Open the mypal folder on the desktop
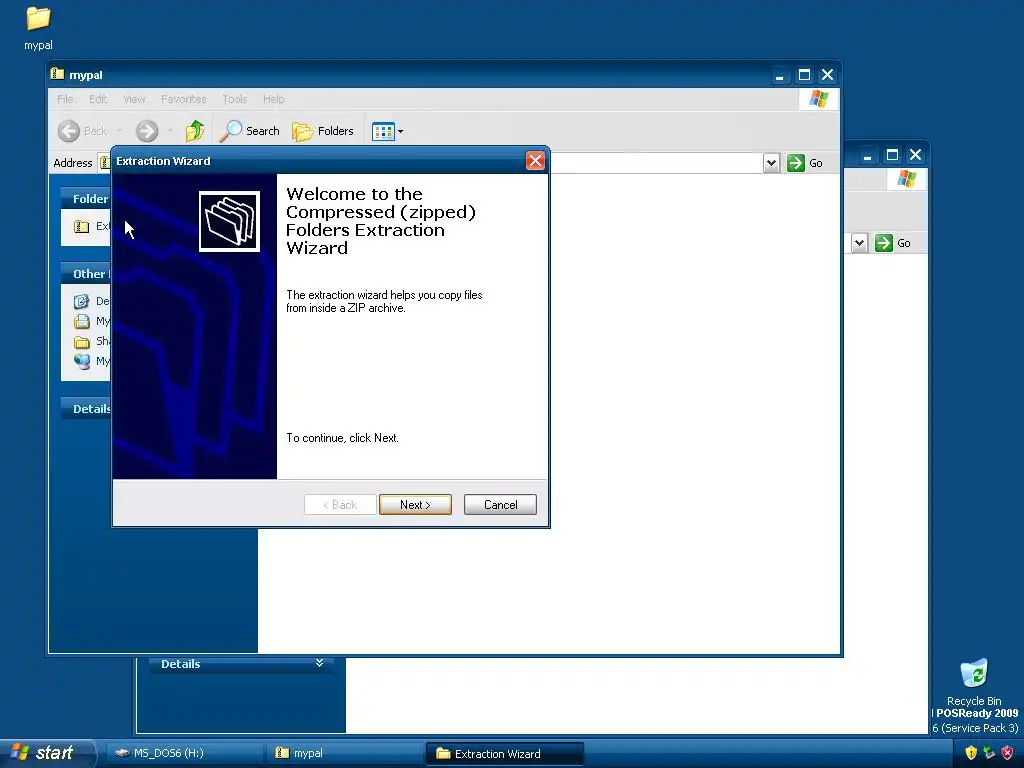The width and height of the screenshot is (1024, 768). [x=38, y=27]
